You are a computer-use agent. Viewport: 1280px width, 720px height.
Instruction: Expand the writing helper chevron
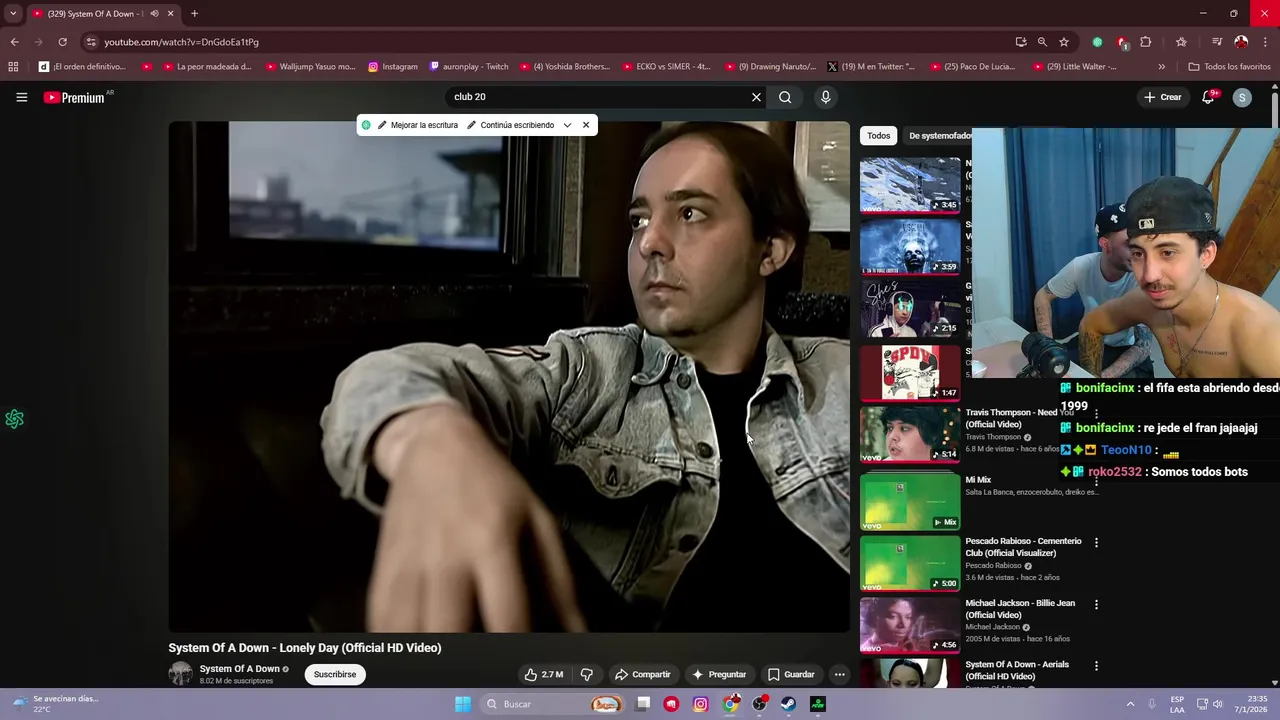point(567,125)
